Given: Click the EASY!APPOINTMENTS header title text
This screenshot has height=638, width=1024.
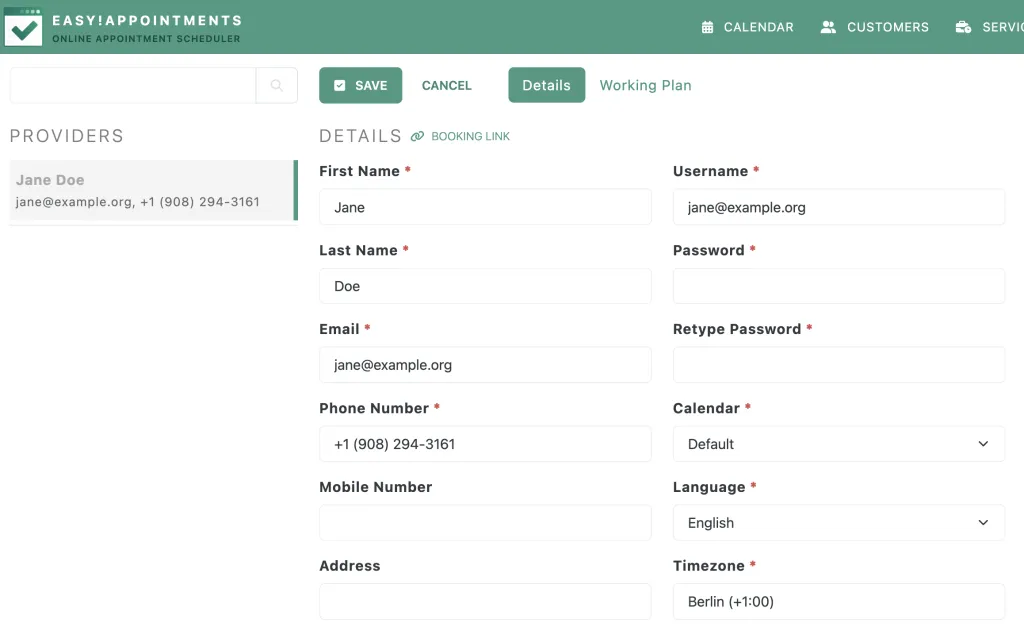Looking at the screenshot, I should click(x=147, y=21).
